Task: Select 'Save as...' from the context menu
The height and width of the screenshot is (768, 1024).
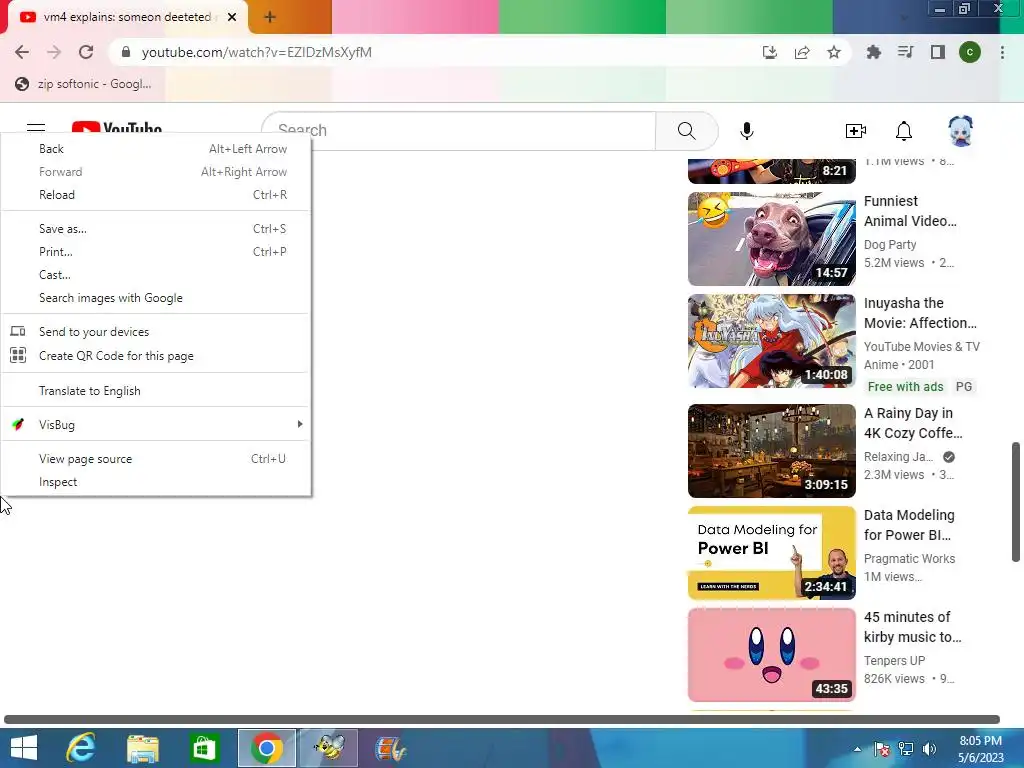Action: click(156, 229)
